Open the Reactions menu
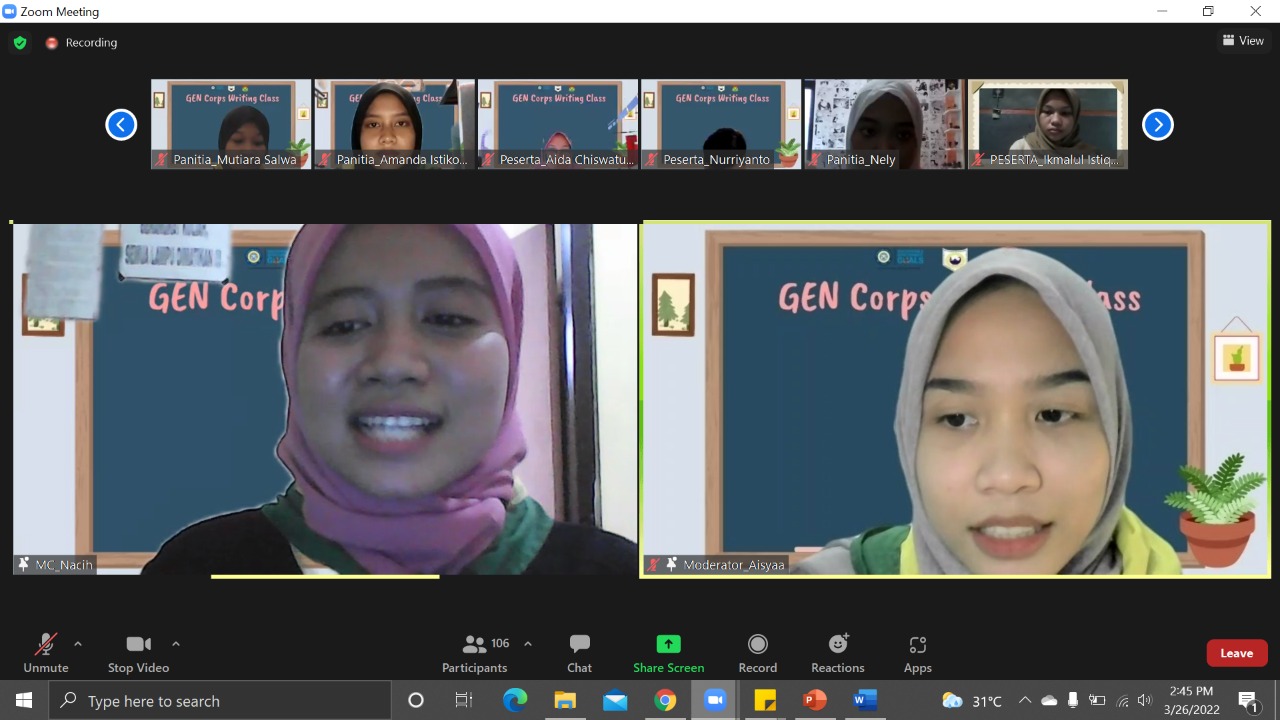This screenshot has width=1280, height=720. coord(838,653)
